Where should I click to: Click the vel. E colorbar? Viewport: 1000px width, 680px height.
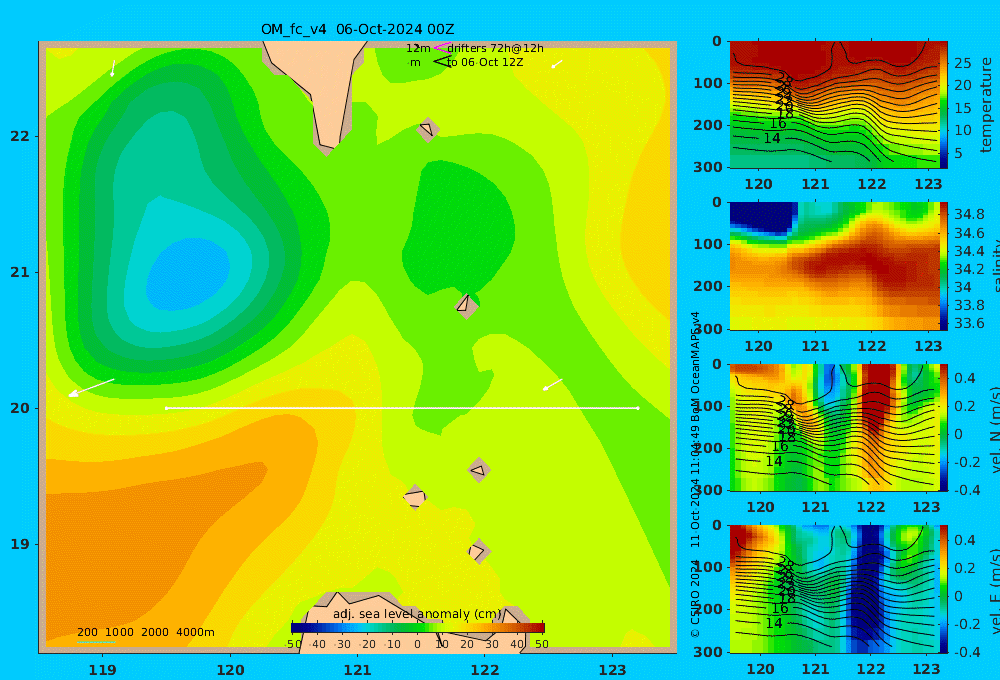click(x=943, y=589)
